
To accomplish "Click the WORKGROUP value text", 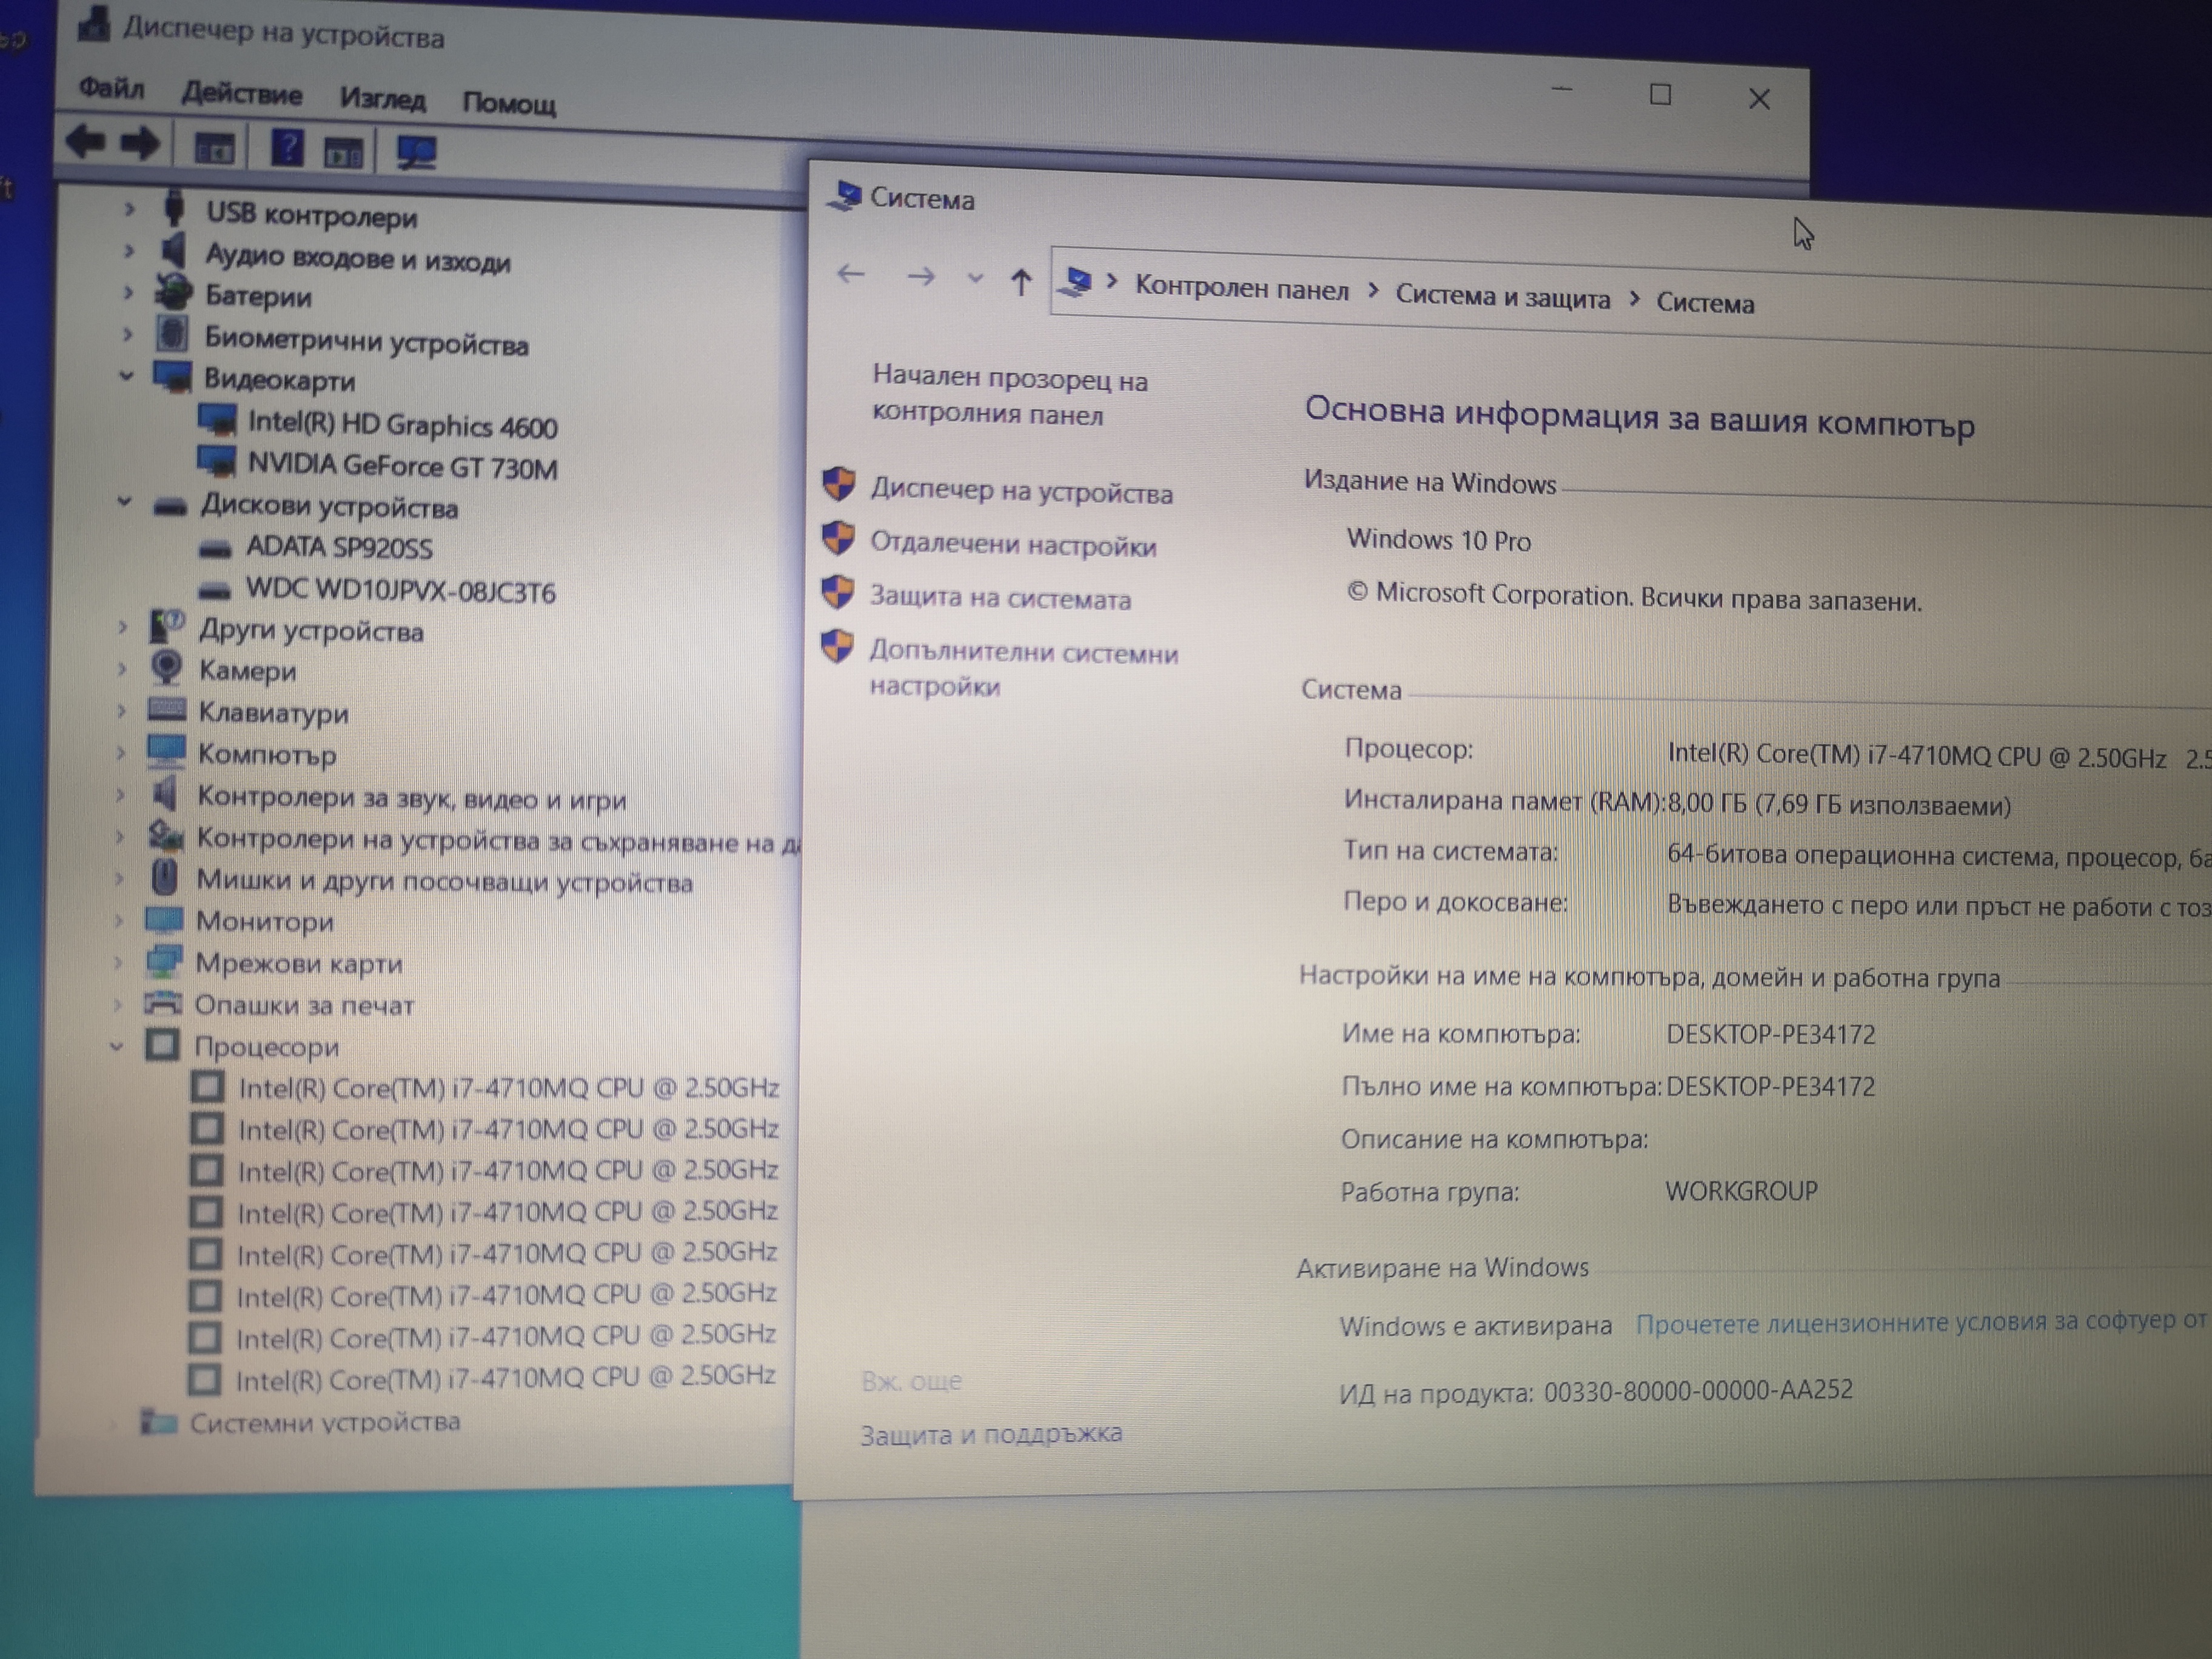I will 1741,1191.
